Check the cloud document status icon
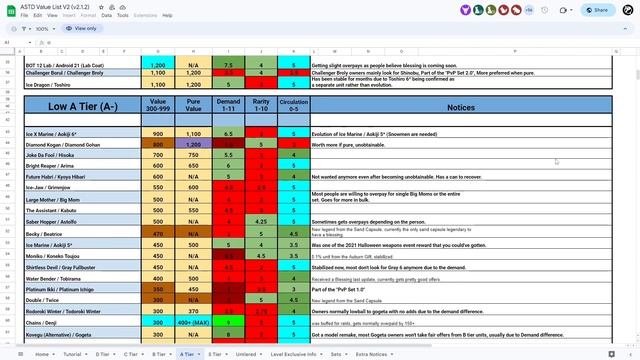This screenshot has width=640, height=360. coord(122,7)
